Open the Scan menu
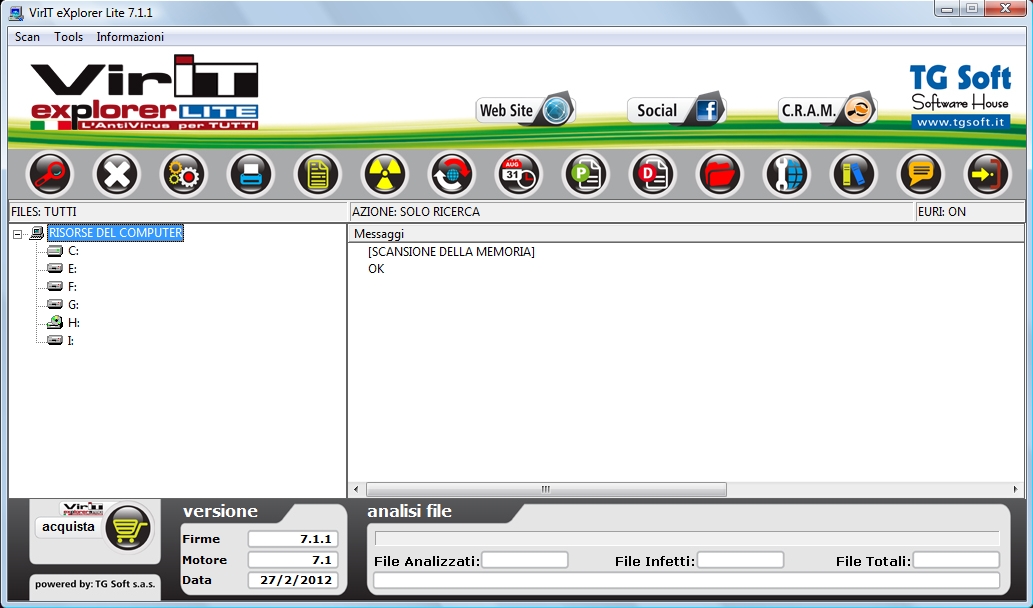The image size is (1033, 608). click(x=27, y=37)
